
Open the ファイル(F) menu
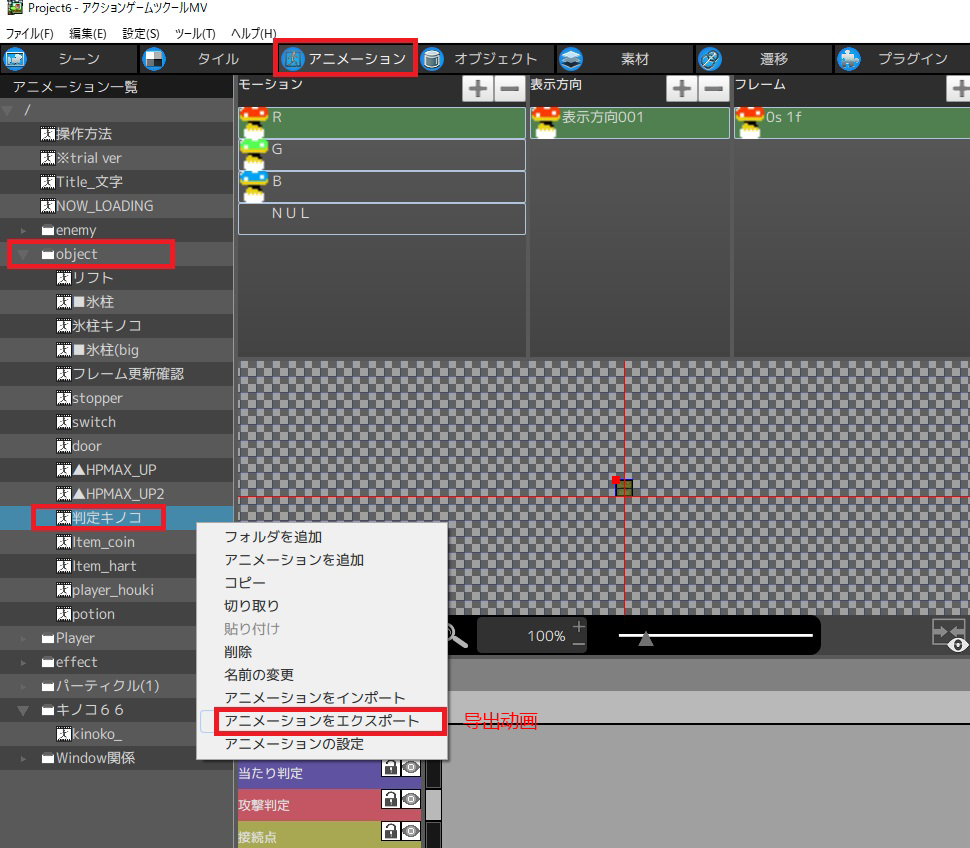(30, 34)
